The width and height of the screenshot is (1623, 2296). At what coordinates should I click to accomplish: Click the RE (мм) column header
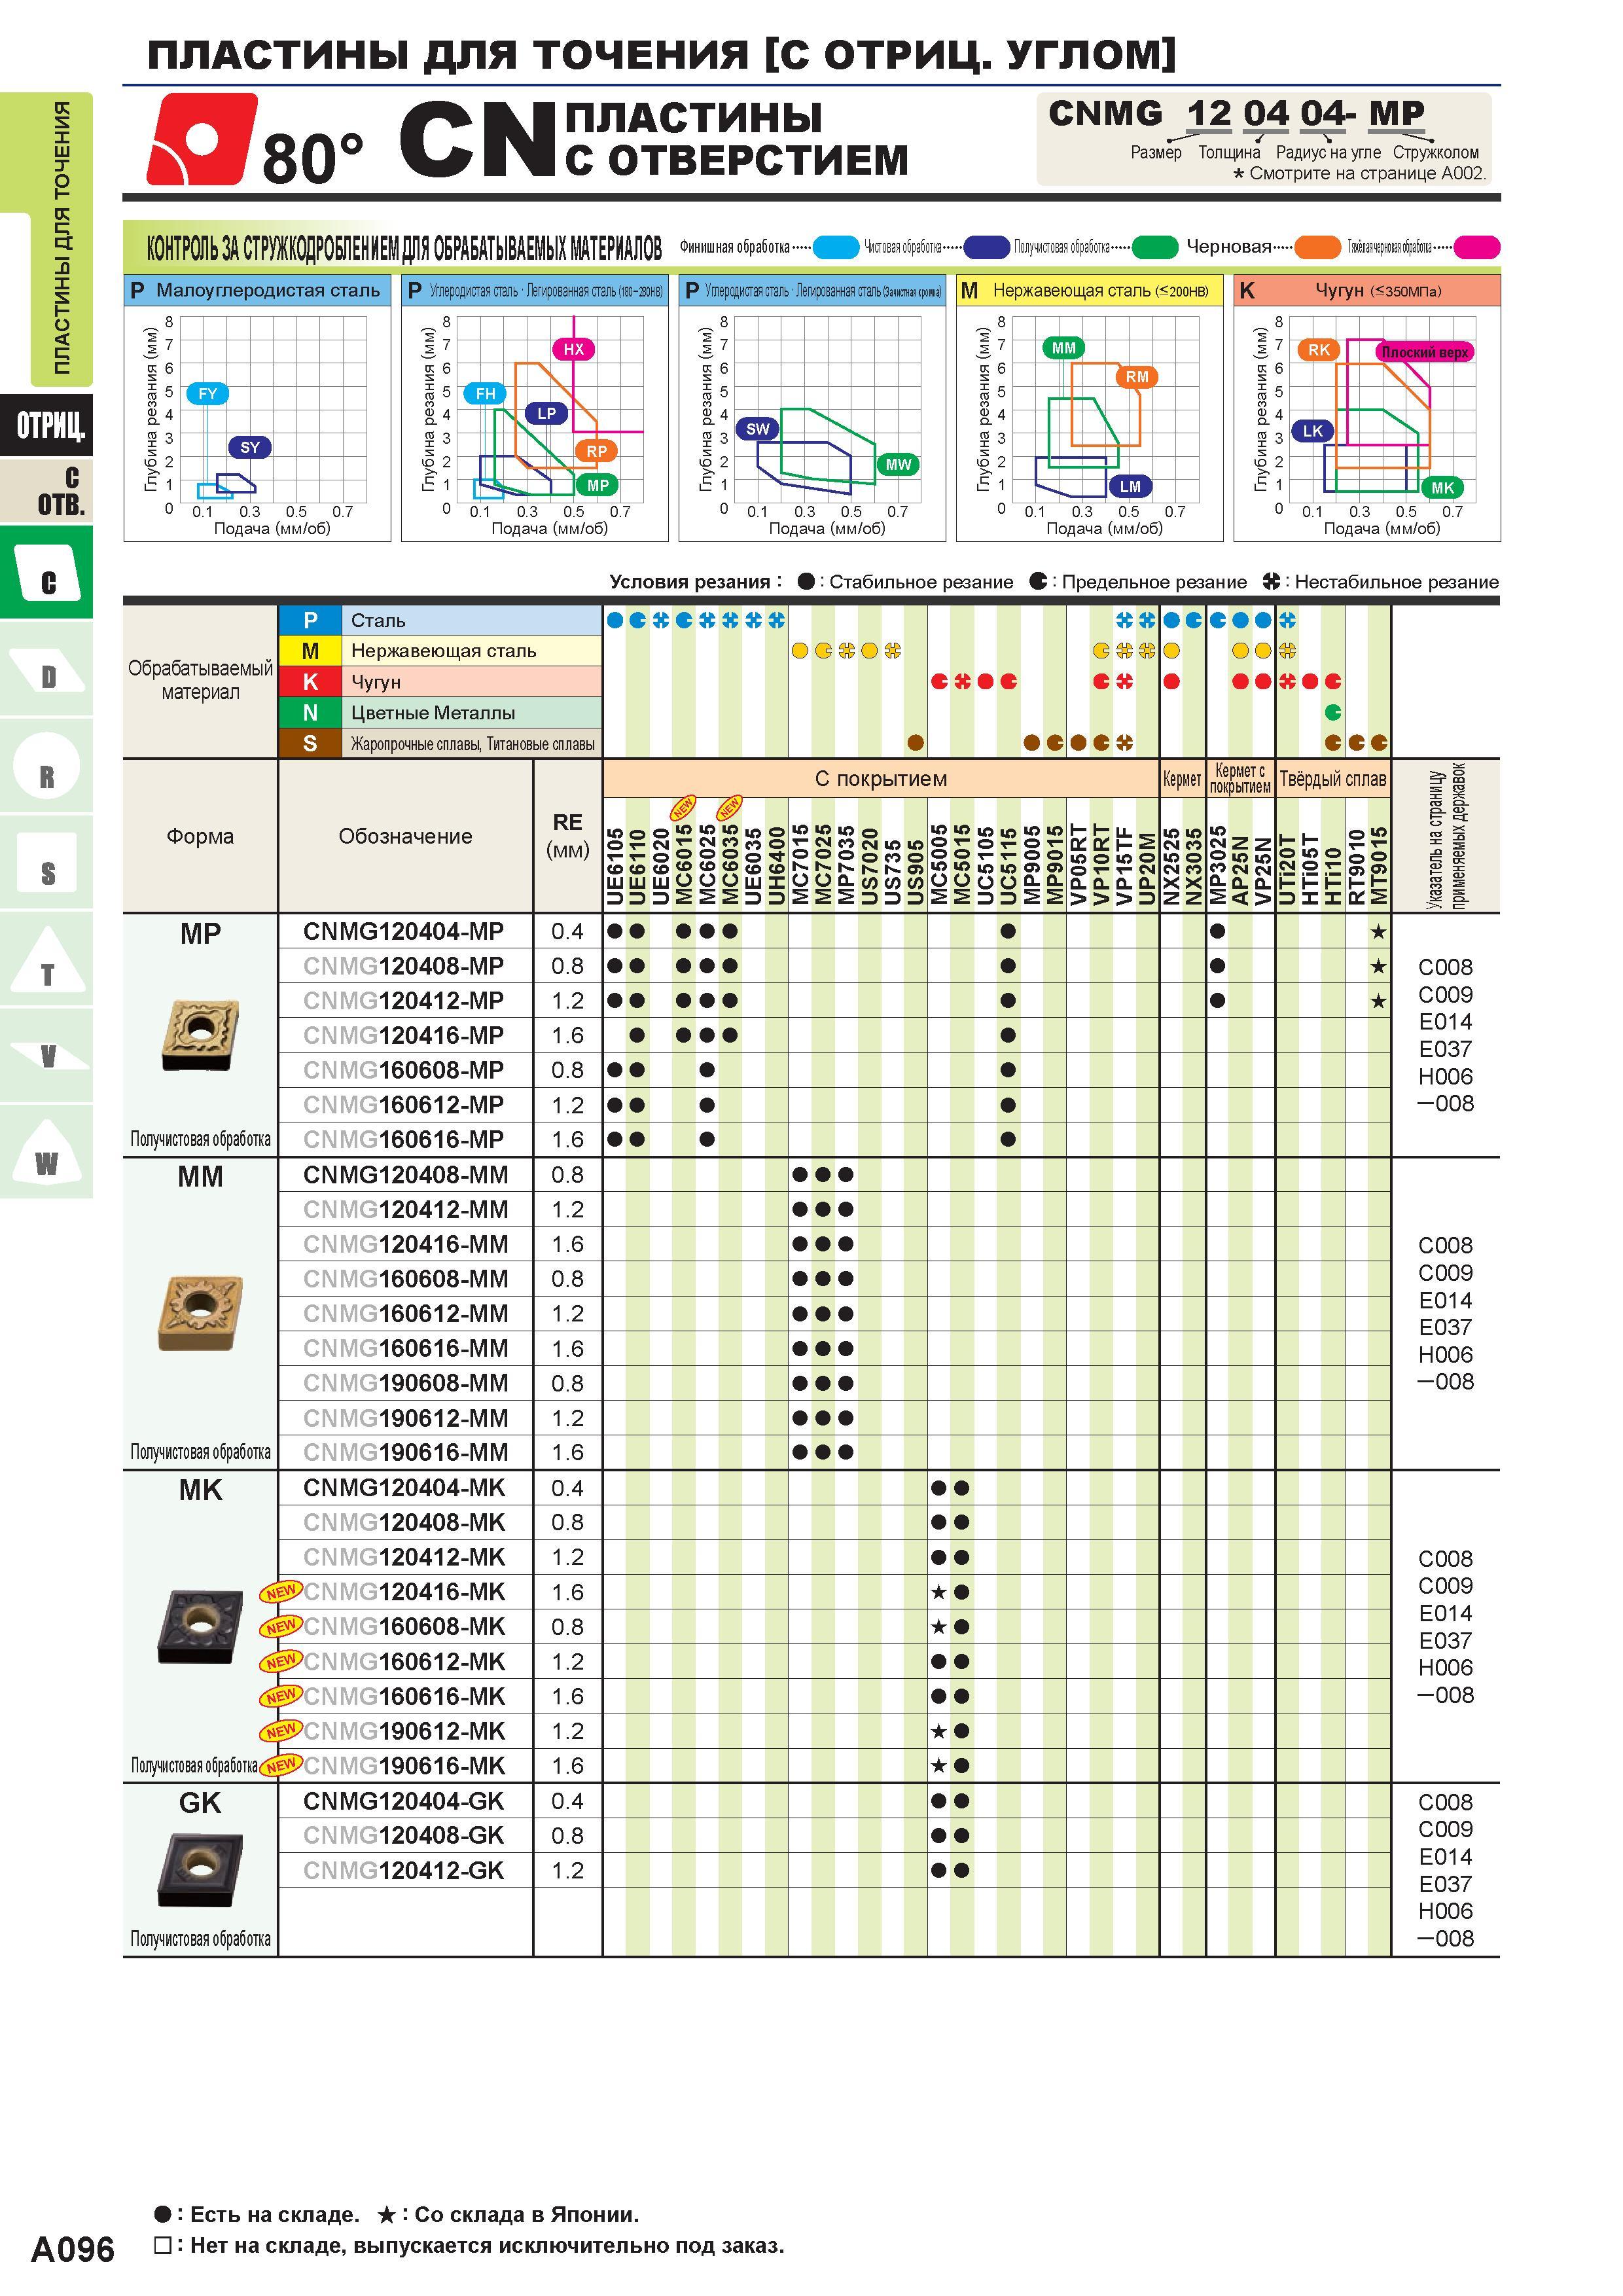click(x=568, y=836)
